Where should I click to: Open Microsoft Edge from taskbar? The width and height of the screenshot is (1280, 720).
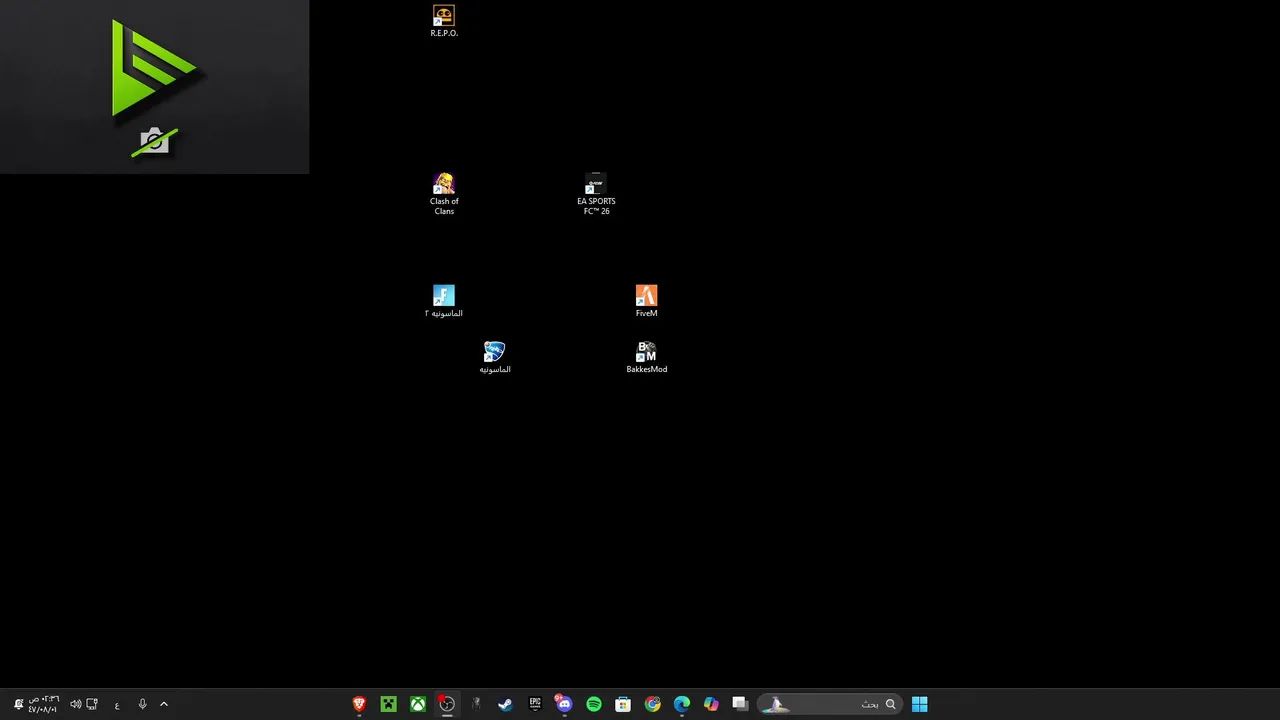[x=682, y=704]
